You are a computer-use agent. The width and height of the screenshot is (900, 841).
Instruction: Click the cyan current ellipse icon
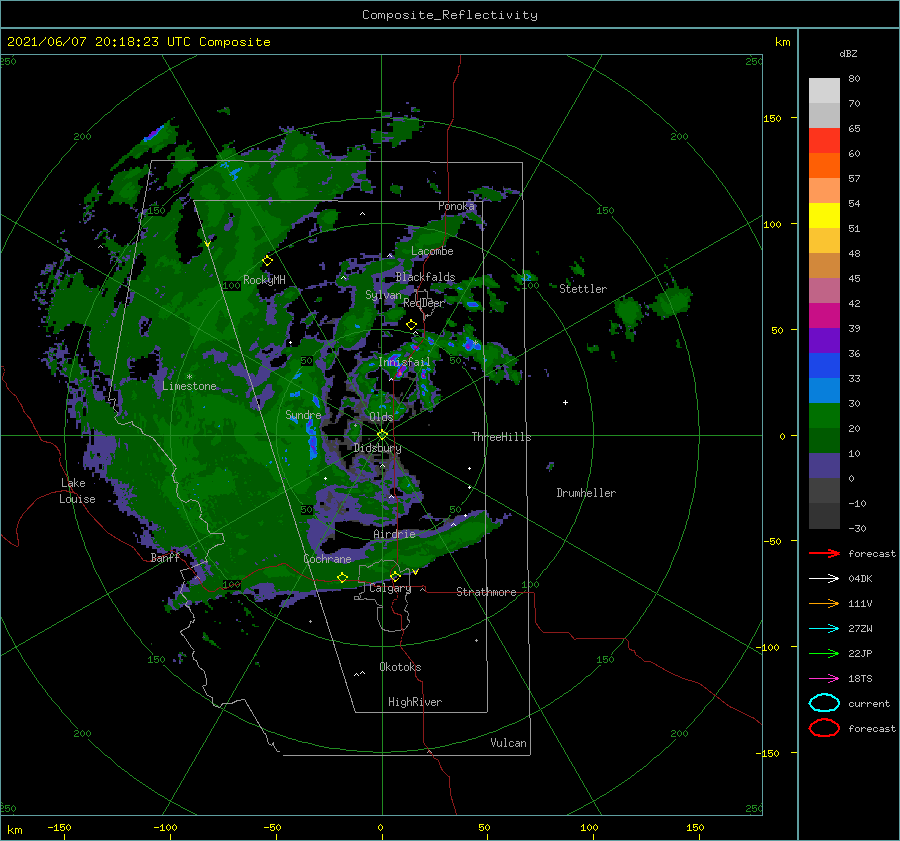pyautogui.click(x=824, y=703)
